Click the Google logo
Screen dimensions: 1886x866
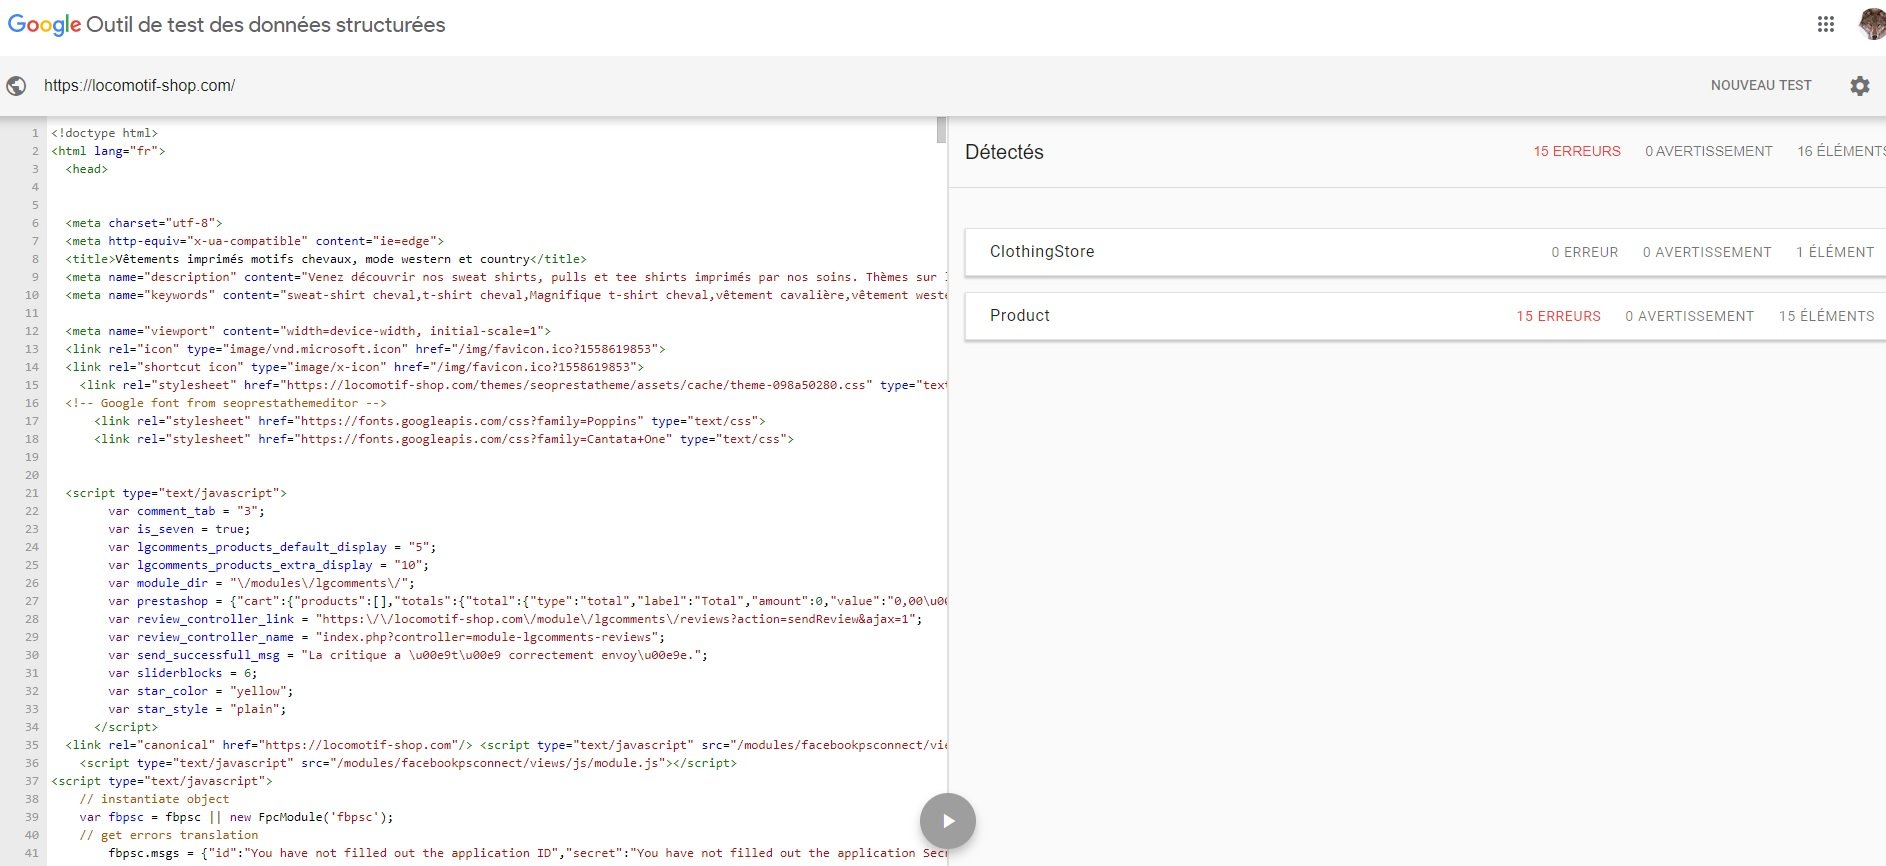(x=44, y=25)
